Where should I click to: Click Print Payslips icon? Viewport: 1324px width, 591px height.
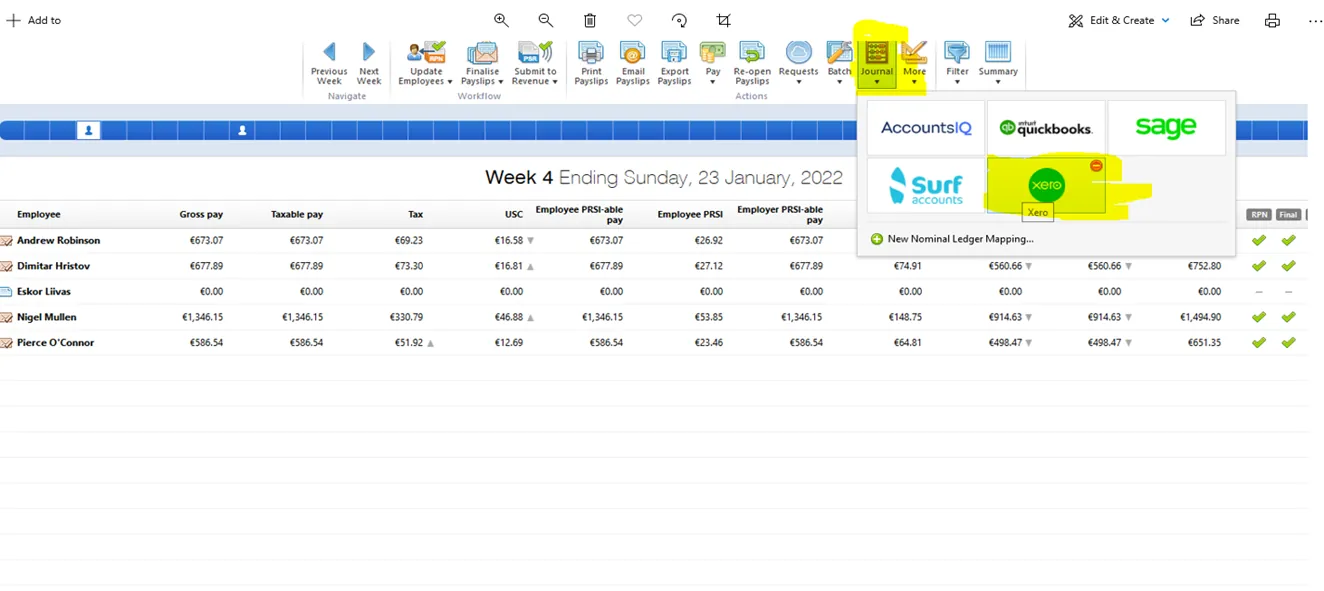(x=591, y=63)
